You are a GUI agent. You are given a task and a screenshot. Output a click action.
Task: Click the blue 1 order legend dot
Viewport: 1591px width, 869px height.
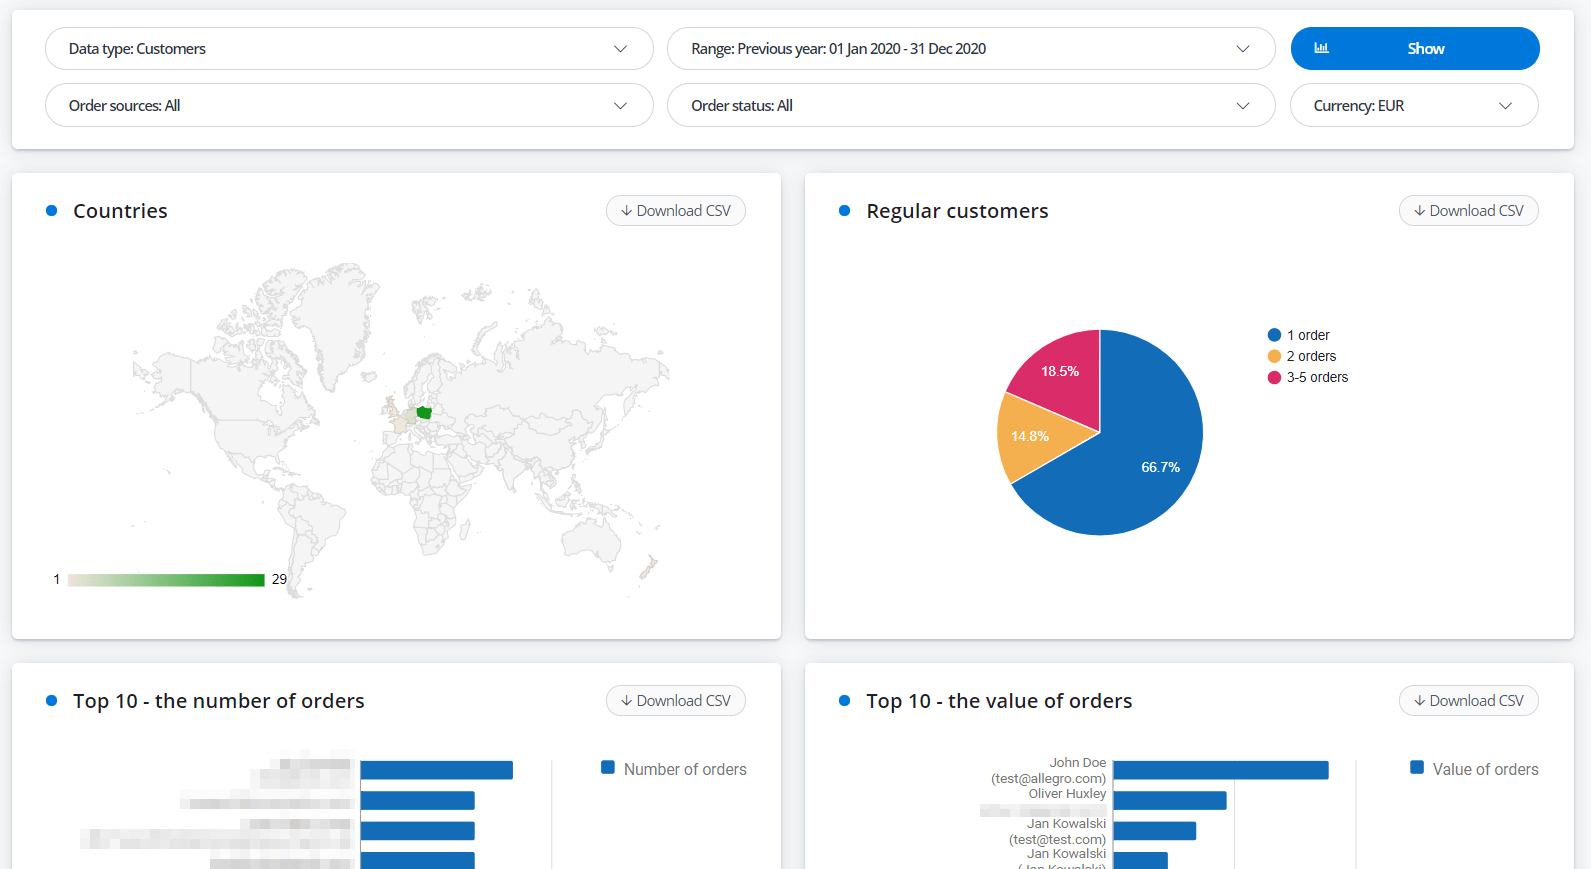(x=1274, y=335)
